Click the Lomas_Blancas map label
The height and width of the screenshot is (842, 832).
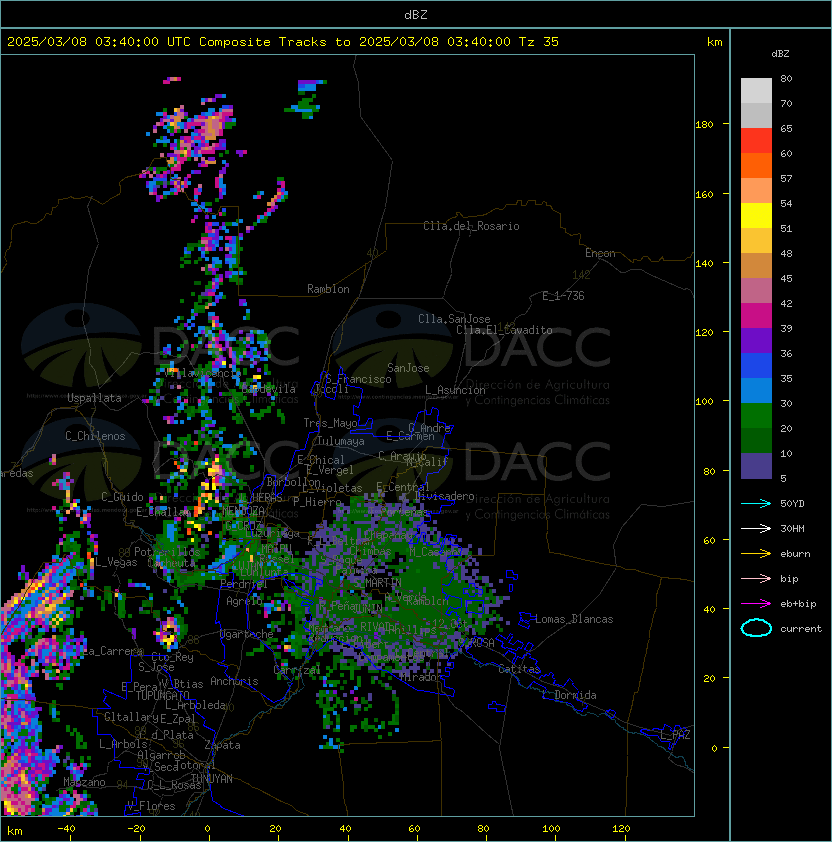click(x=574, y=619)
